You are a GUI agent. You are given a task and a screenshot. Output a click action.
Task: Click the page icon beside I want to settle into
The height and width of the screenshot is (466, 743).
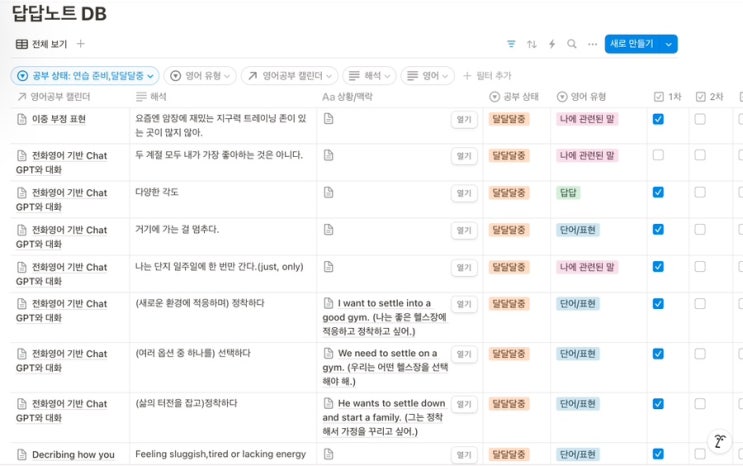(x=328, y=303)
